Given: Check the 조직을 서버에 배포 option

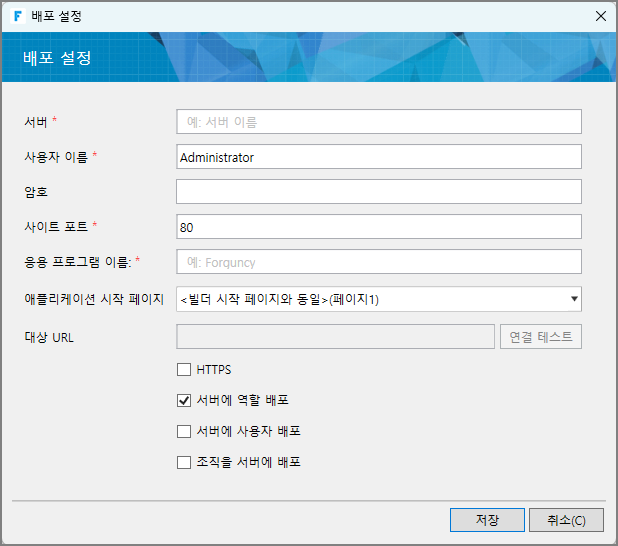Looking at the screenshot, I should point(184,462).
